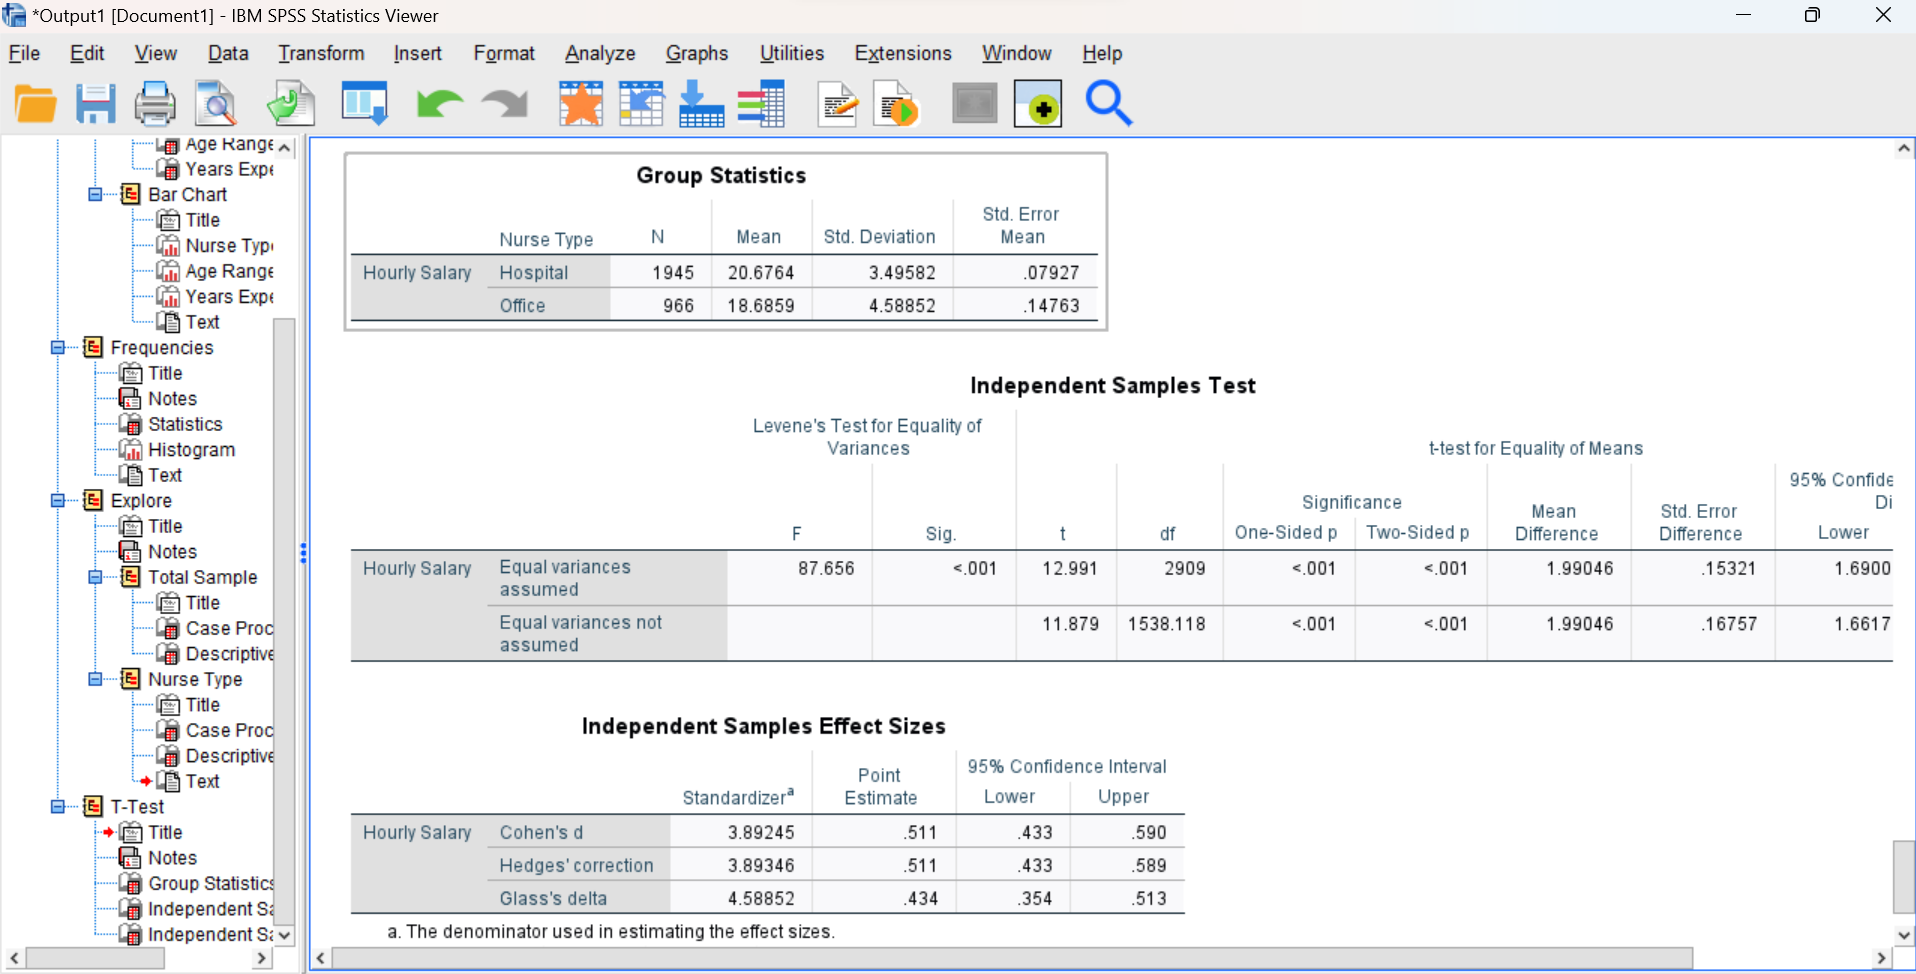Image resolution: width=1916 pixels, height=974 pixels.
Task: Click the Recall recent dialogs icon
Action: pyautogui.click(x=364, y=104)
